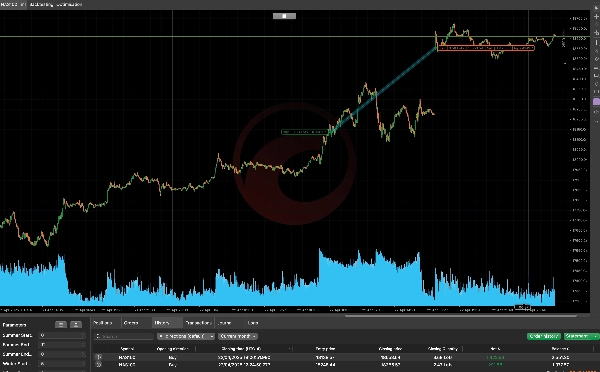Expand the Statement button dropdown arrow
Viewport: 600px width, 372px height.
(x=595, y=336)
